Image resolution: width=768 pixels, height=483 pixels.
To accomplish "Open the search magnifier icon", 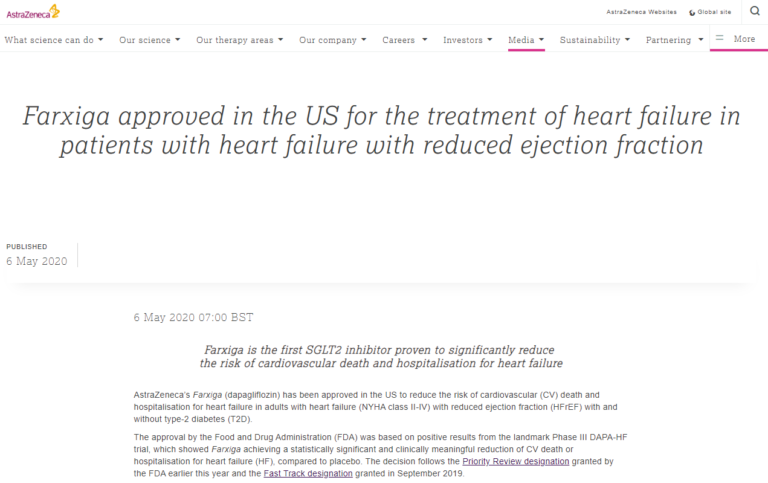I will (754, 11).
